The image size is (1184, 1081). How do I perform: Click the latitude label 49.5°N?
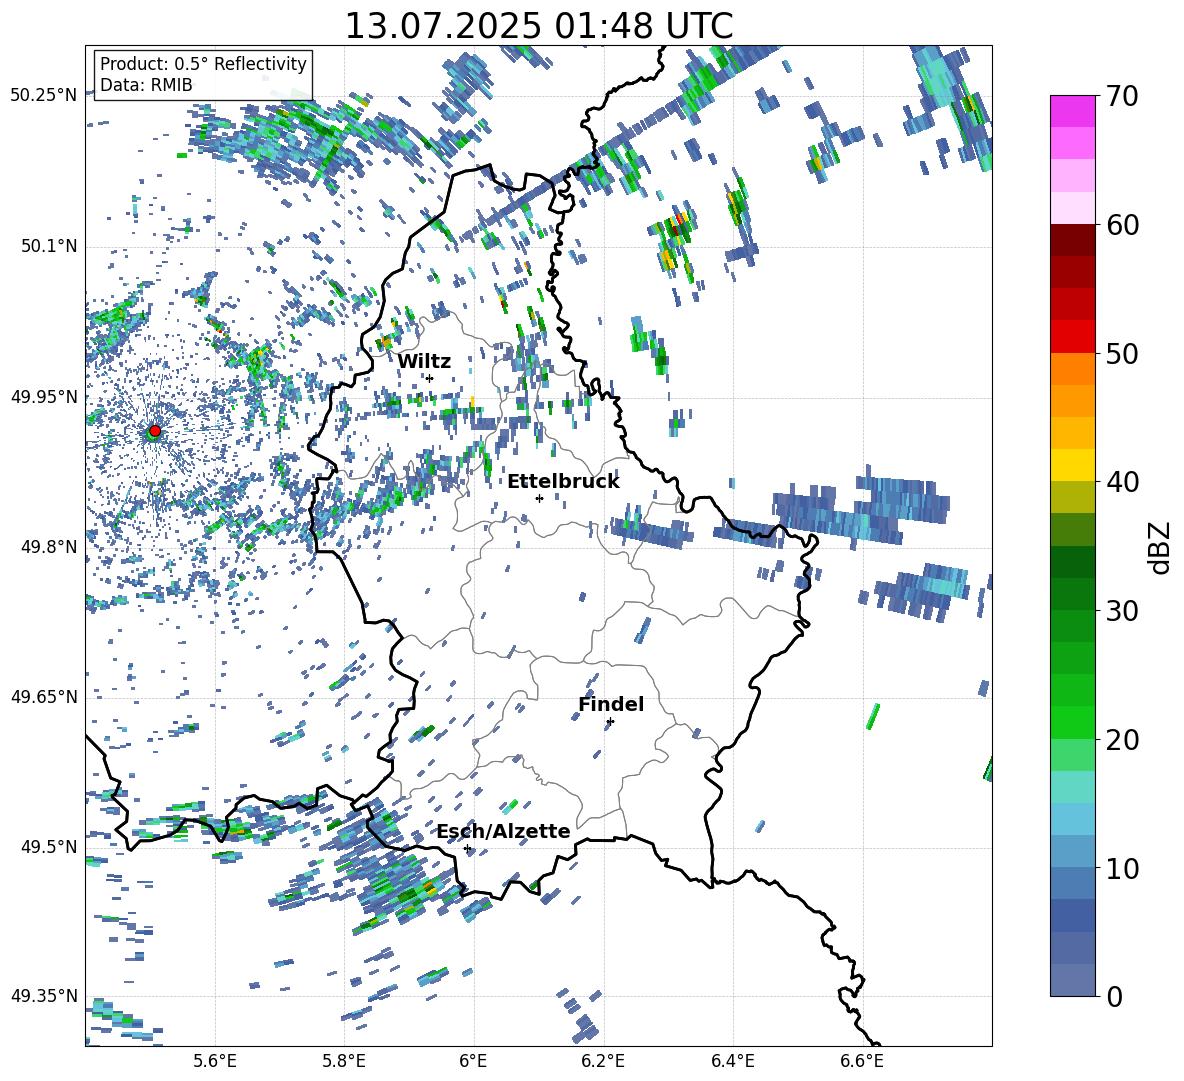click(x=48, y=846)
